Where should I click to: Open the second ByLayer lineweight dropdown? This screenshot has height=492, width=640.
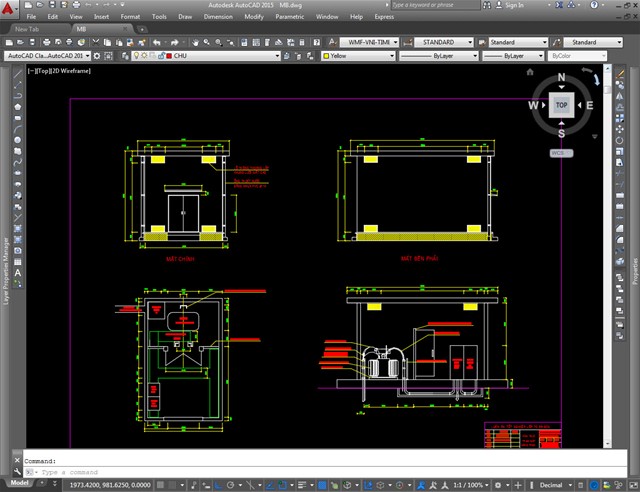click(x=513, y=56)
